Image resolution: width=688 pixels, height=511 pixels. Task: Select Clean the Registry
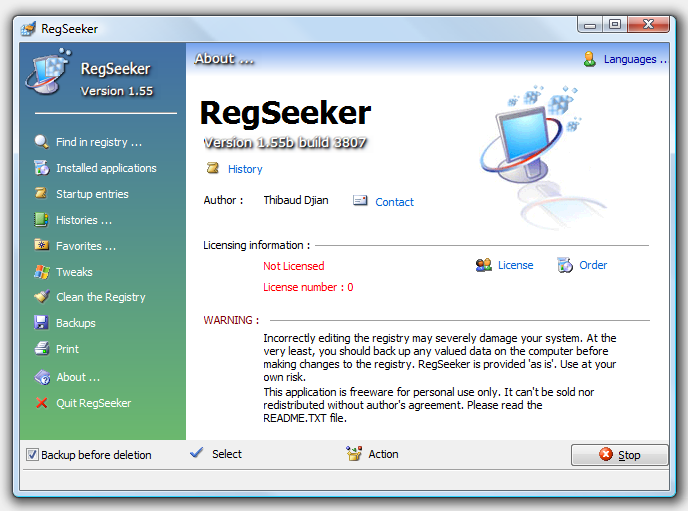point(101,297)
